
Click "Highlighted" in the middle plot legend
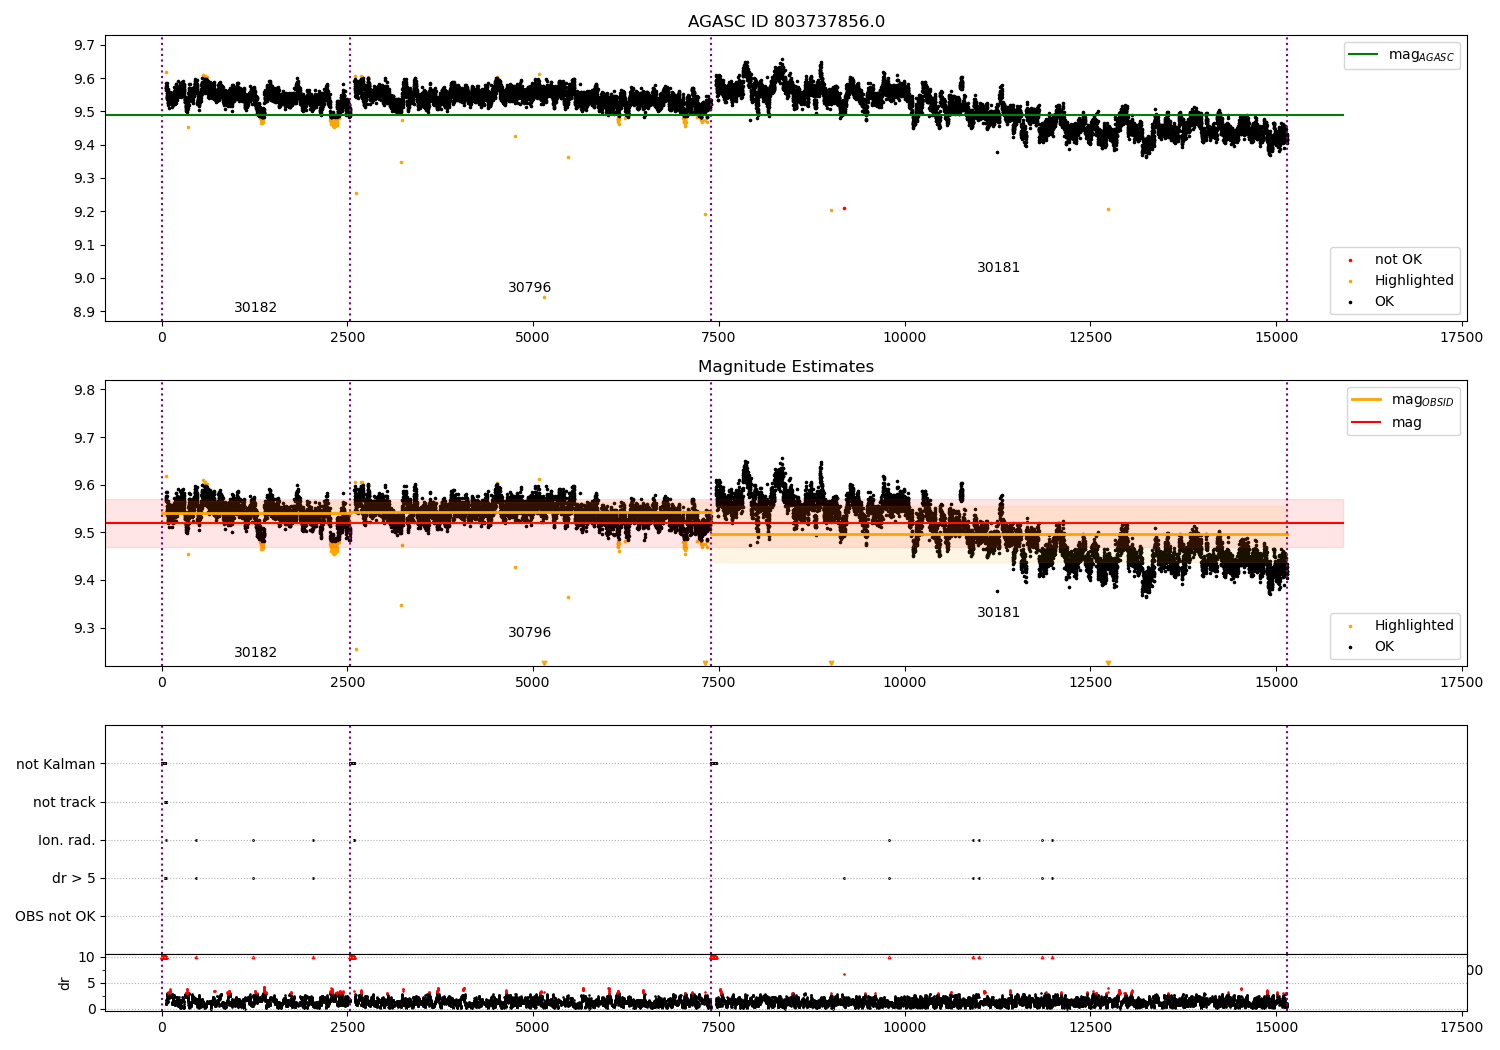[x=1414, y=626]
